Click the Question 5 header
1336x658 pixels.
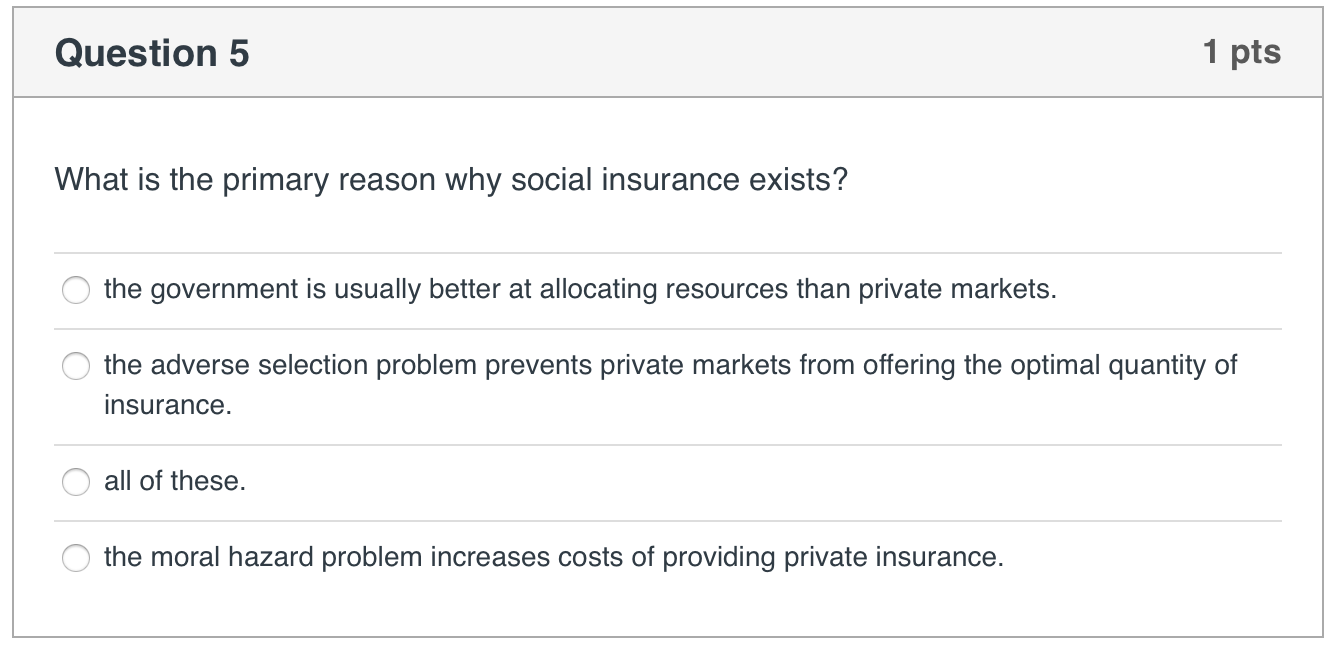click(150, 51)
